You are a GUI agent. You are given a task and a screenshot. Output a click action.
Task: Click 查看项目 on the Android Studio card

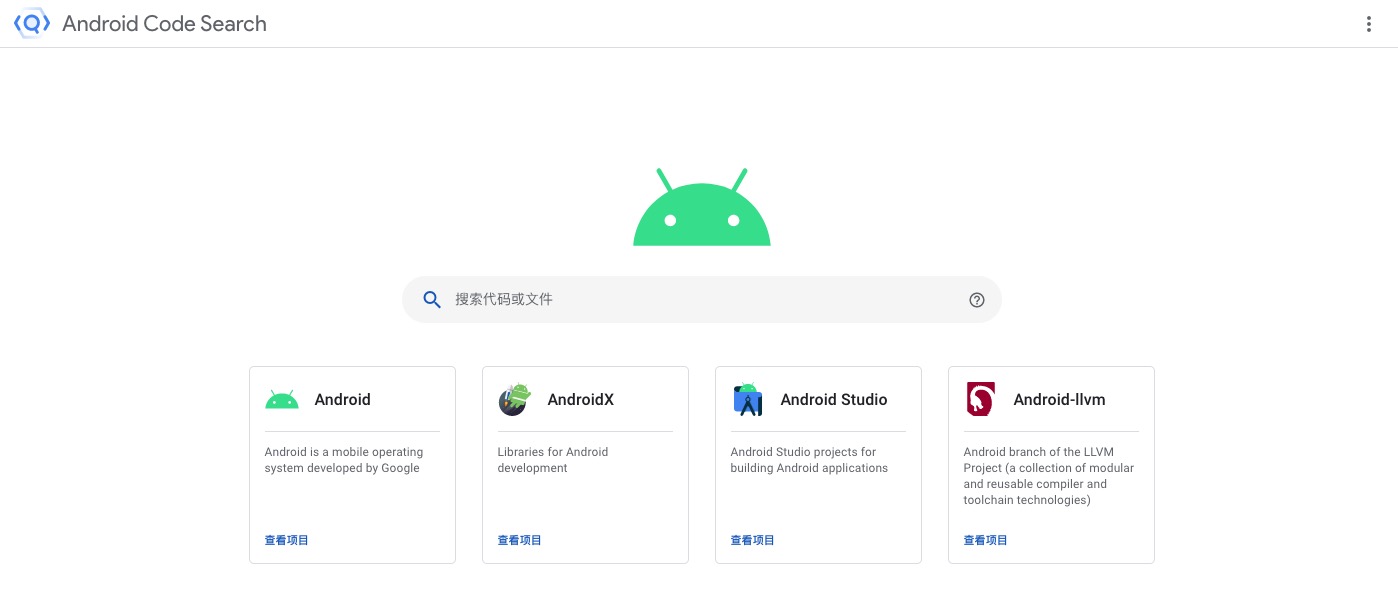point(753,540)
